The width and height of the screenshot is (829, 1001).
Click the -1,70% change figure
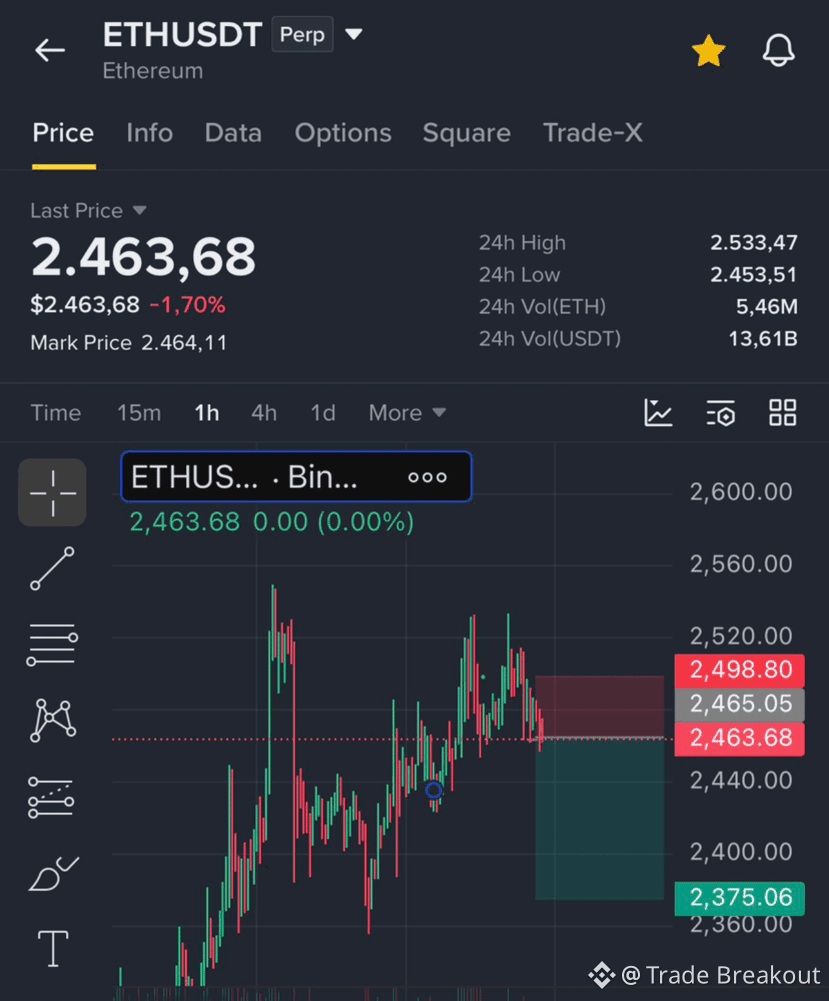188,305
